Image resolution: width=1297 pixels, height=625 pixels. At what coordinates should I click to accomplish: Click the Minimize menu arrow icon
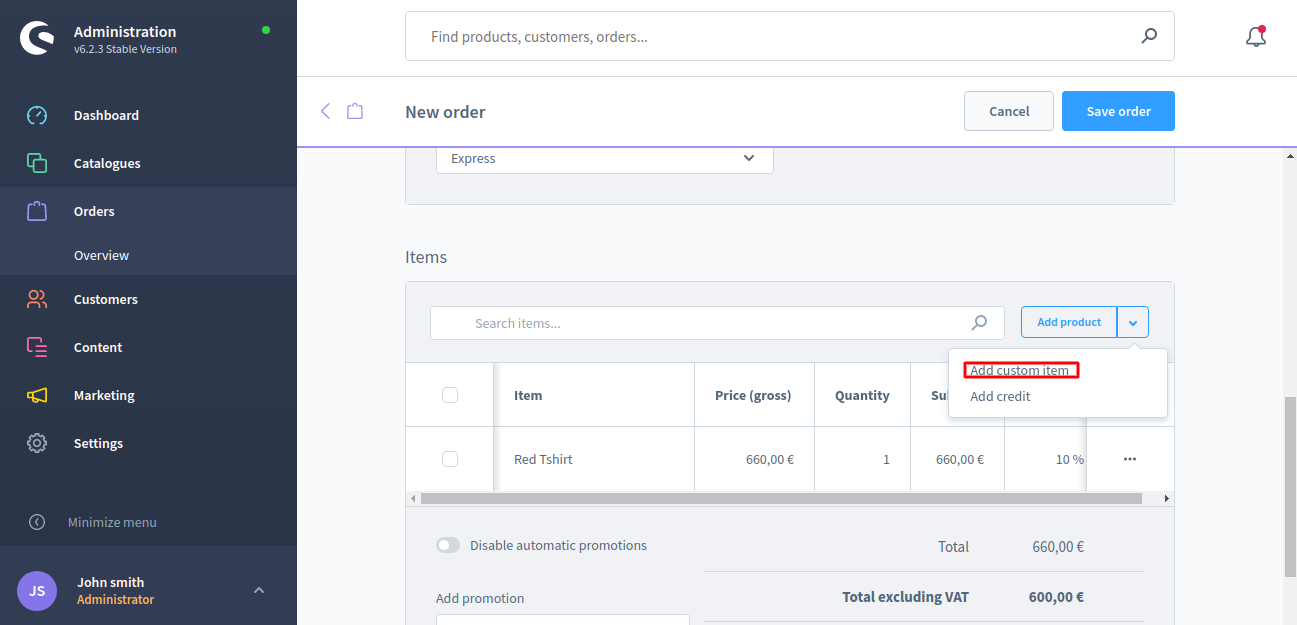[37, 522]
